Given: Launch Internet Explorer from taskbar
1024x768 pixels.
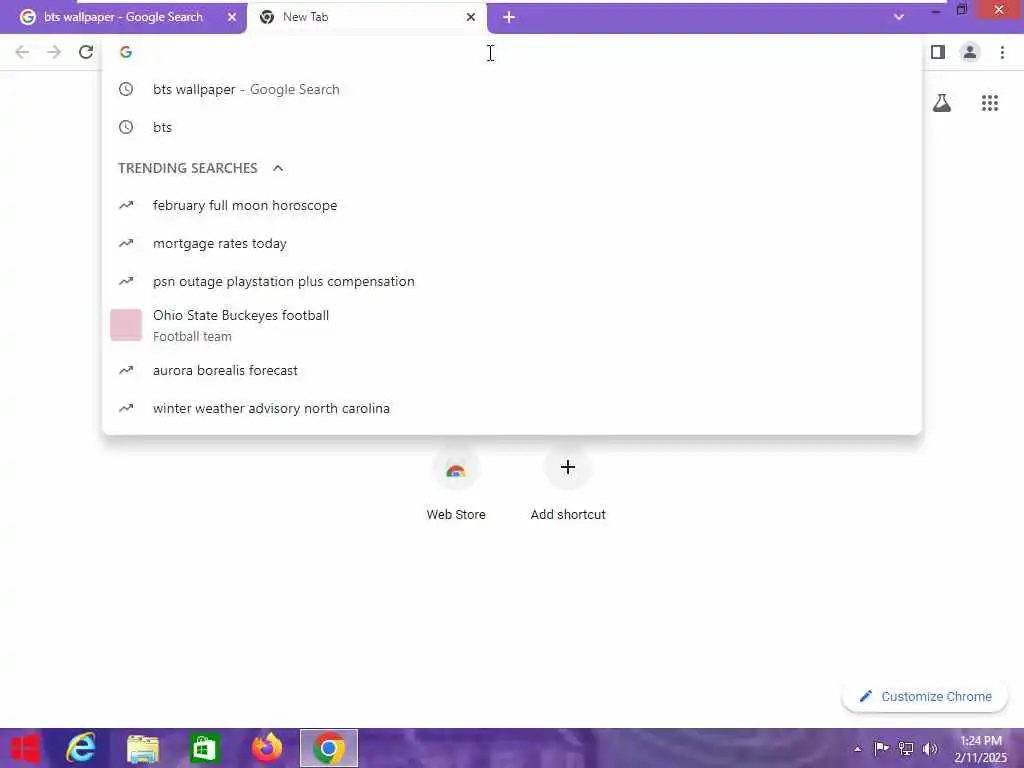Looking at the screenshot, I should point(82,748).
